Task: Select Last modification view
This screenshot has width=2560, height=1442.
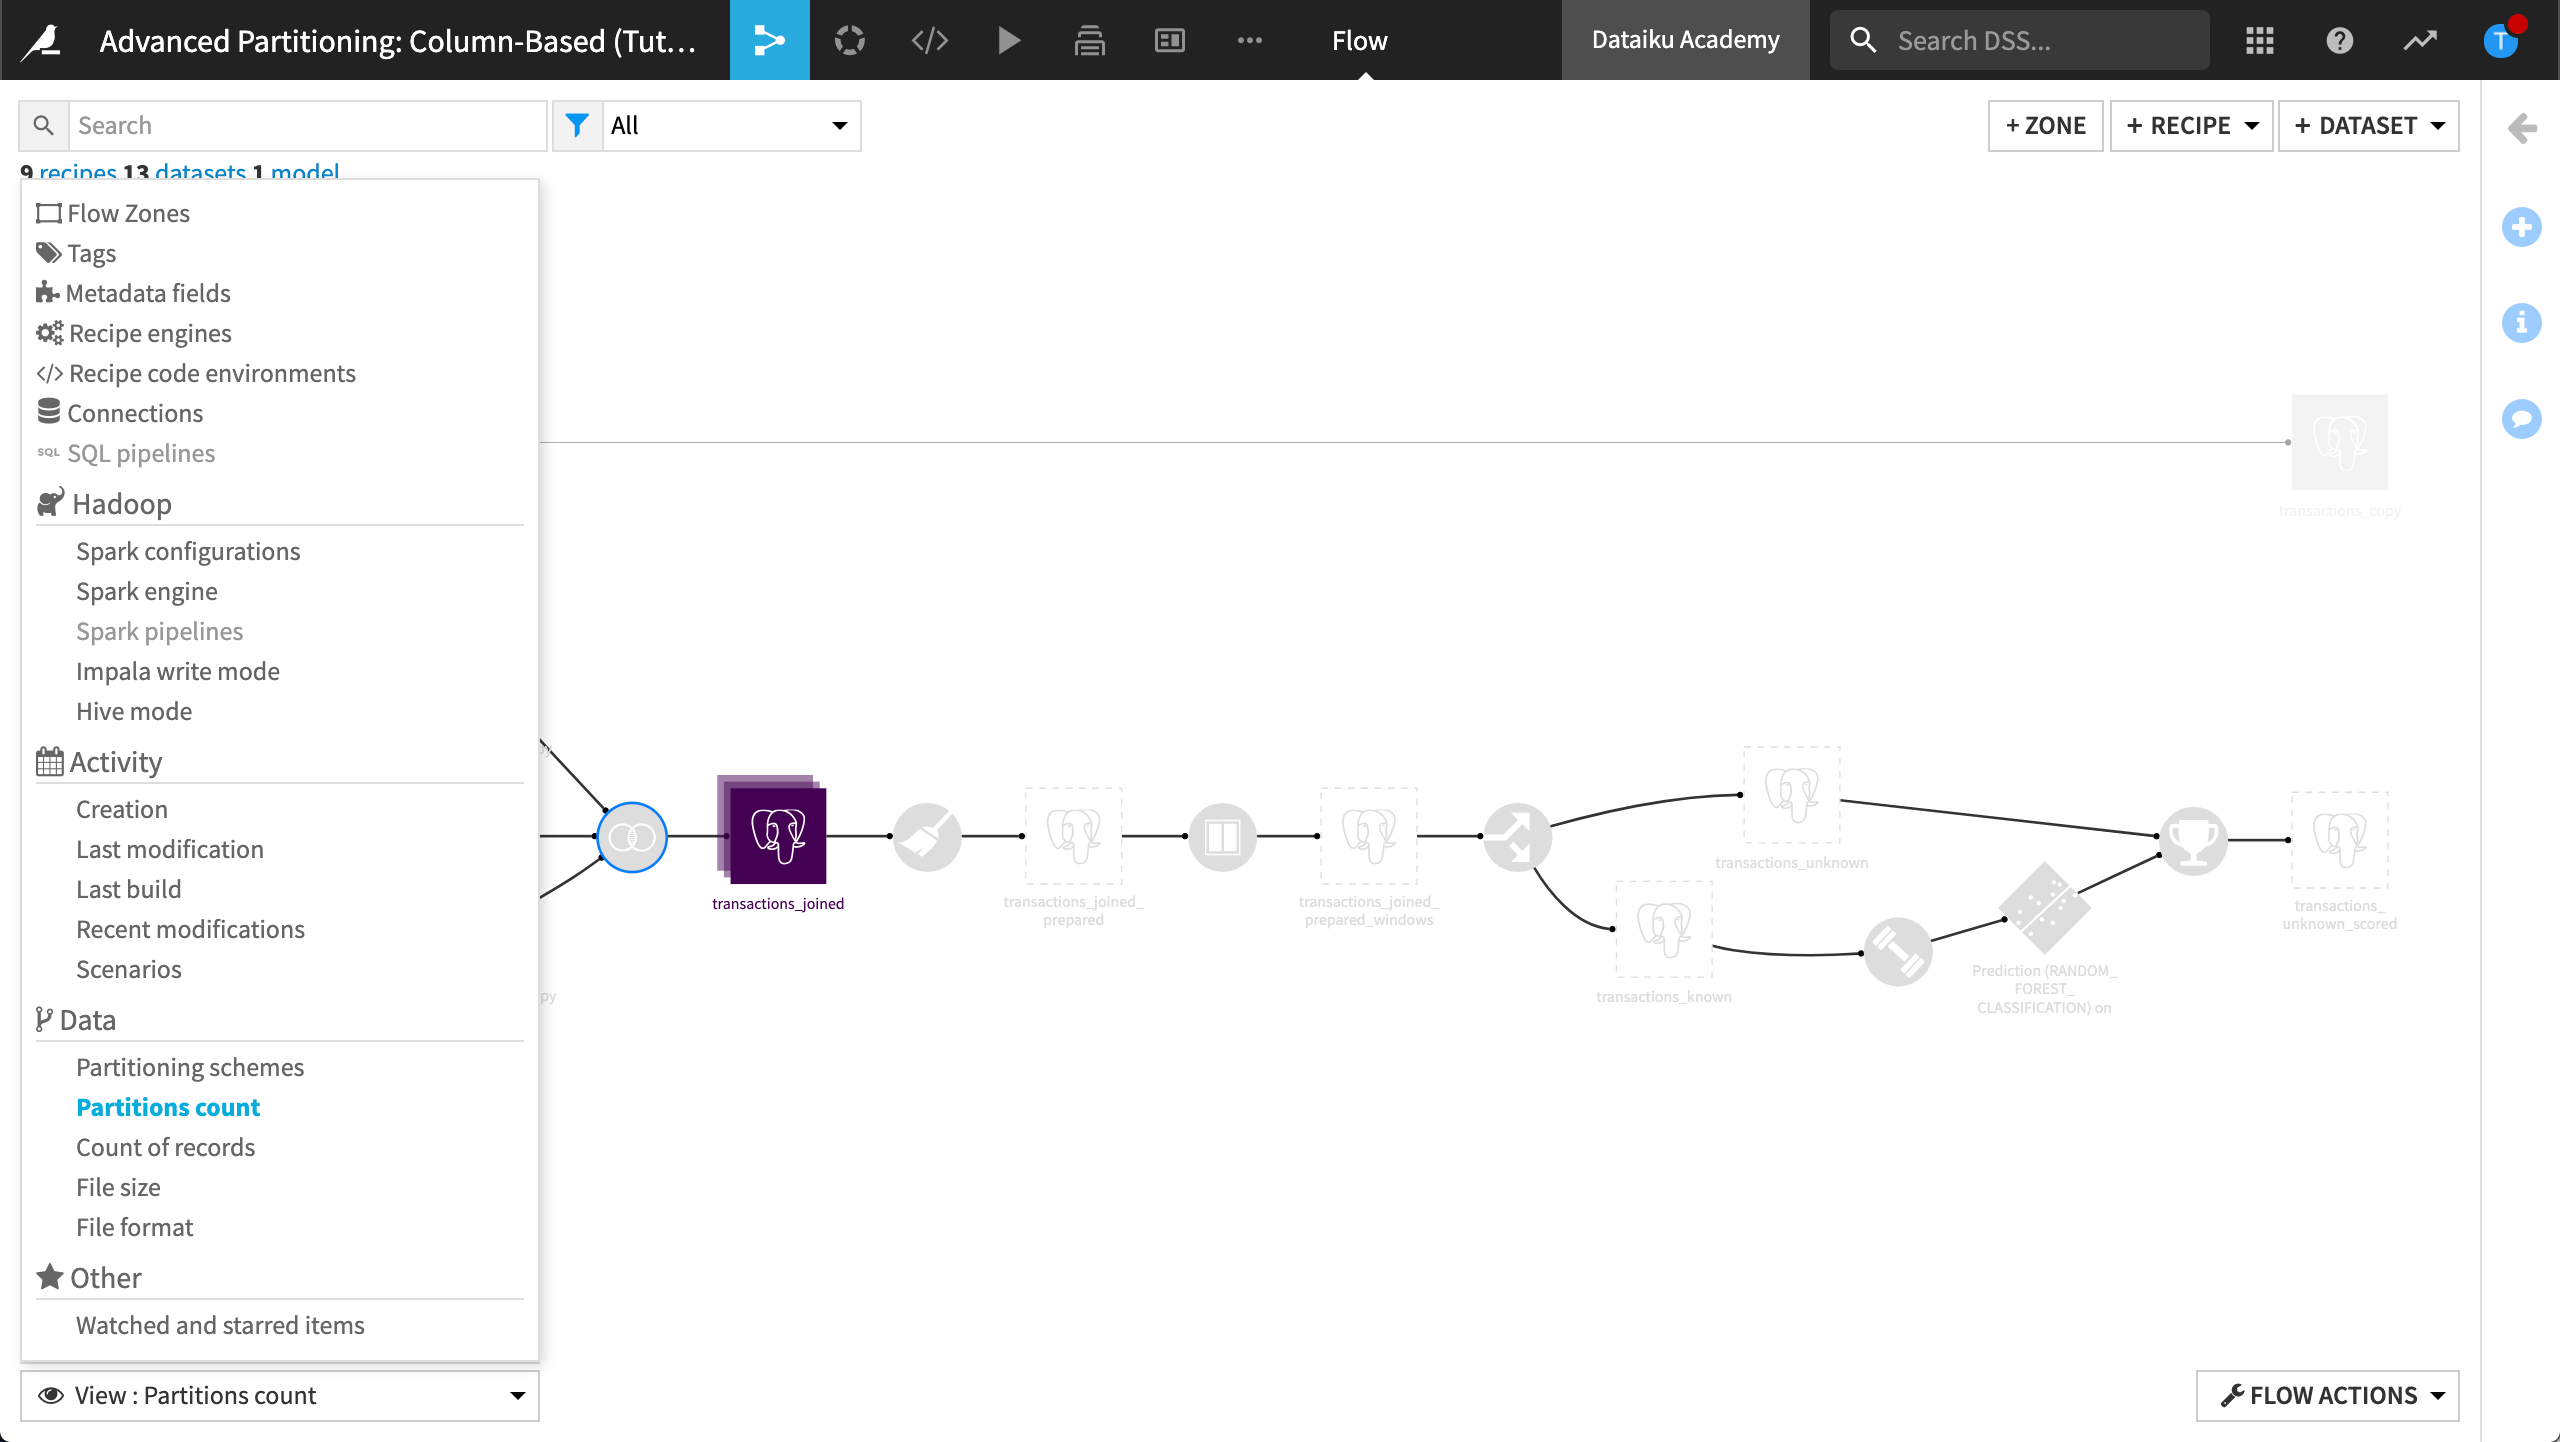Action: 170,849
